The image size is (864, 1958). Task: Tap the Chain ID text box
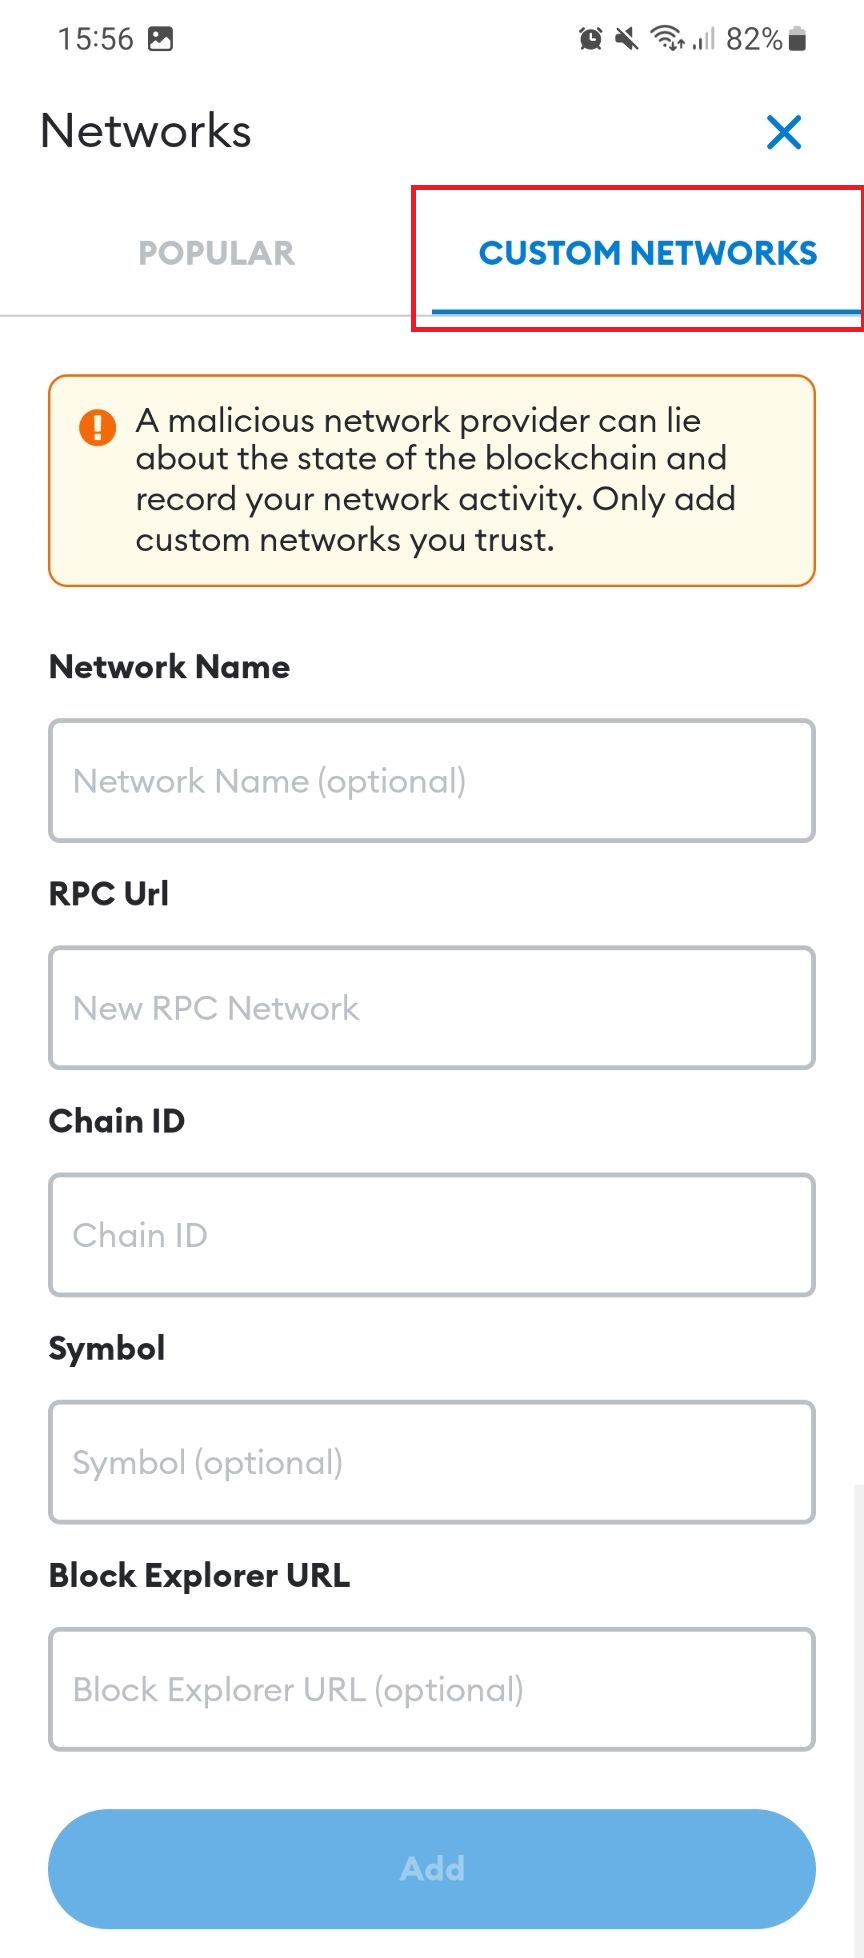[x=432, y=1235]
